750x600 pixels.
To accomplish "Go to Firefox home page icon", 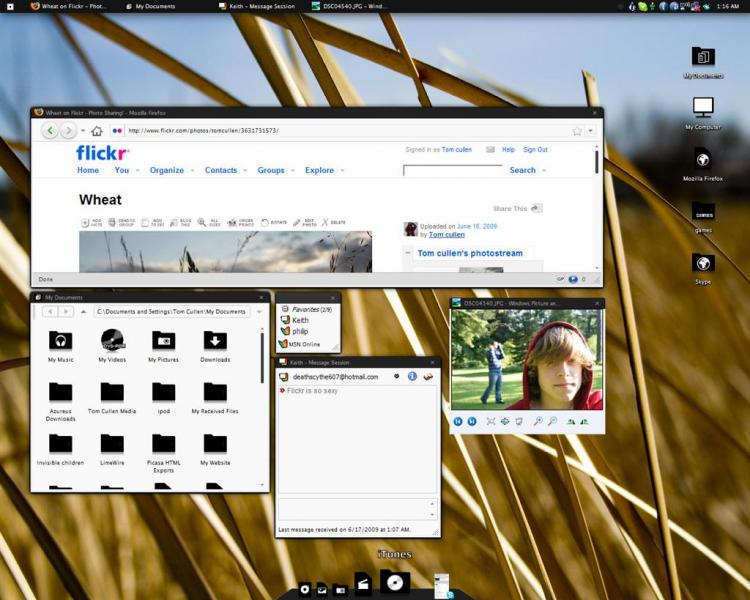I will pos(97,131).
